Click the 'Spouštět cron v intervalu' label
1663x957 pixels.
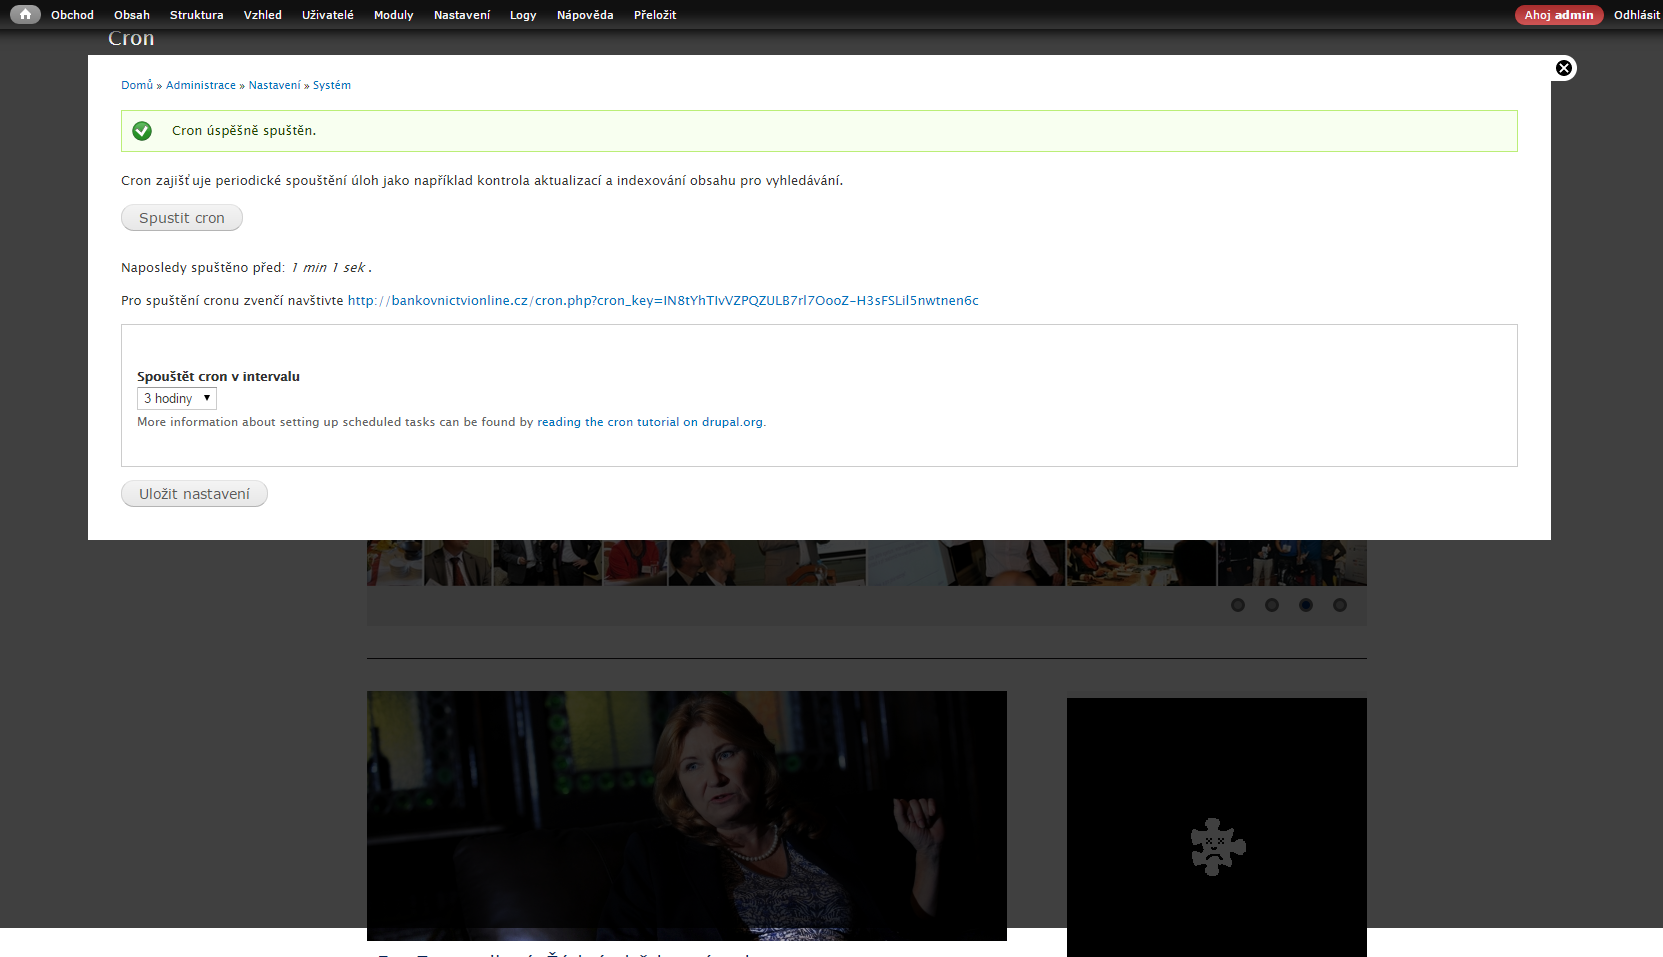218,377
